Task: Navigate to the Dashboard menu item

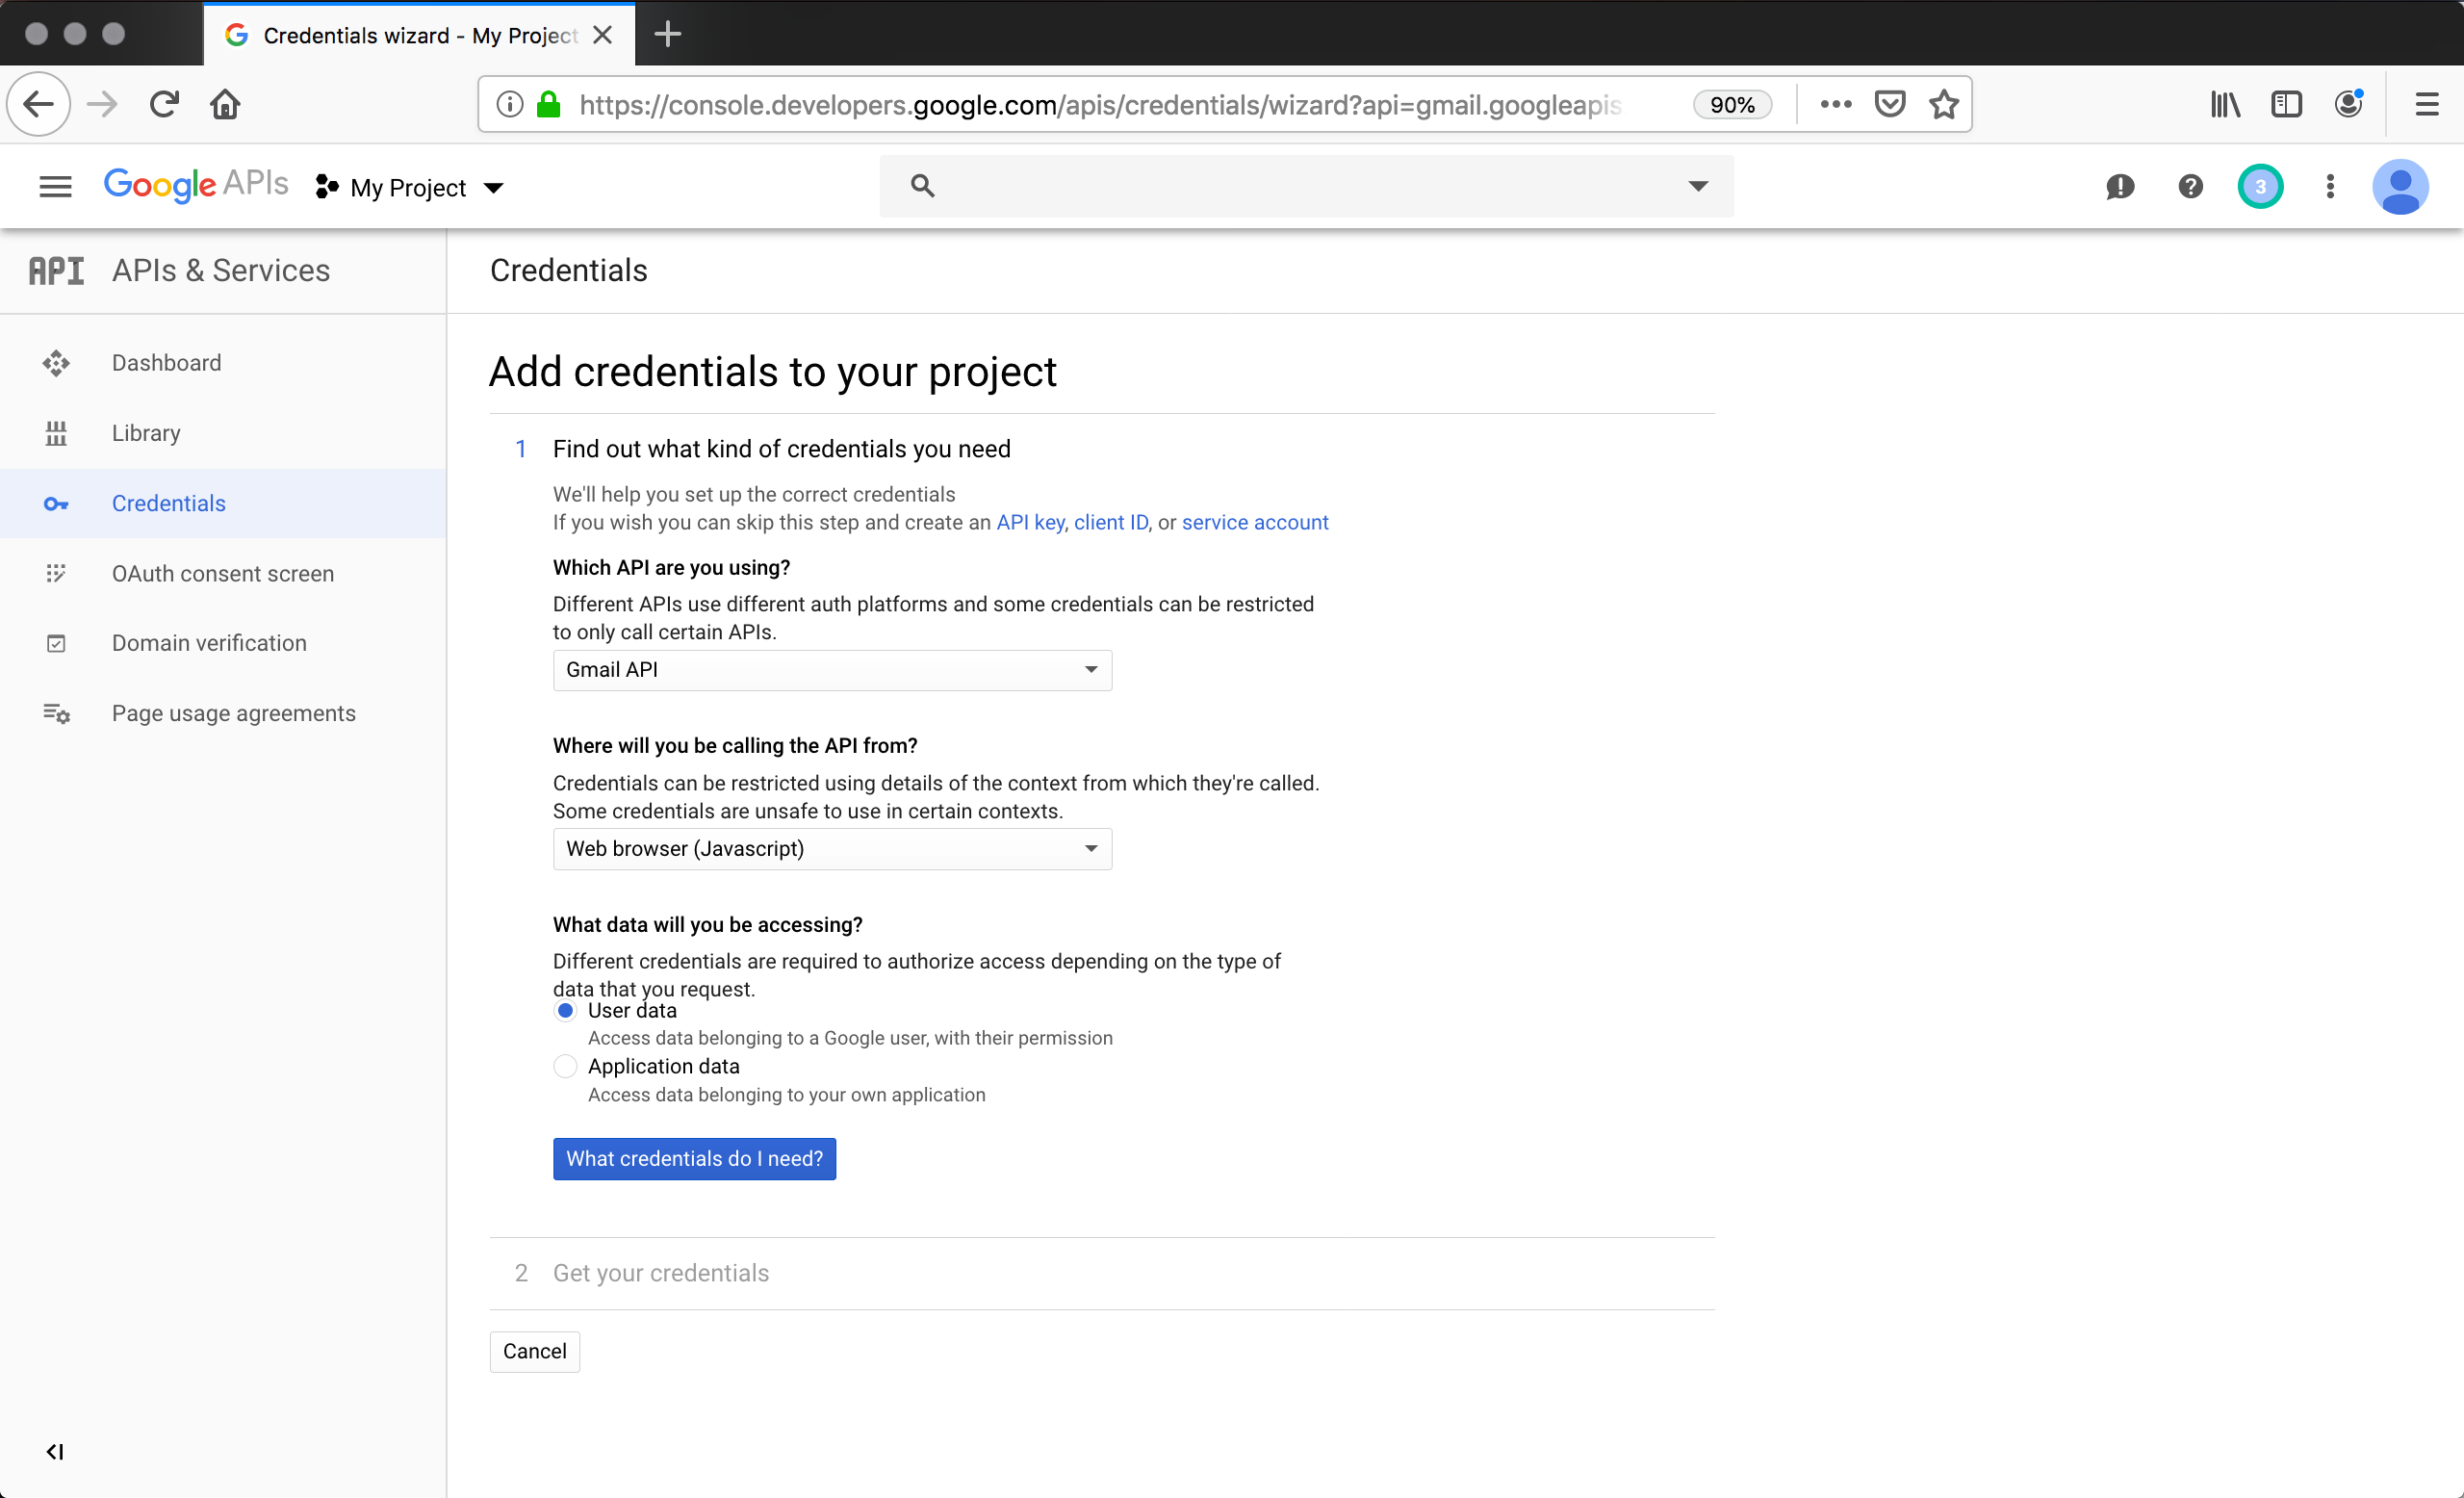Action: click(167, 363)
